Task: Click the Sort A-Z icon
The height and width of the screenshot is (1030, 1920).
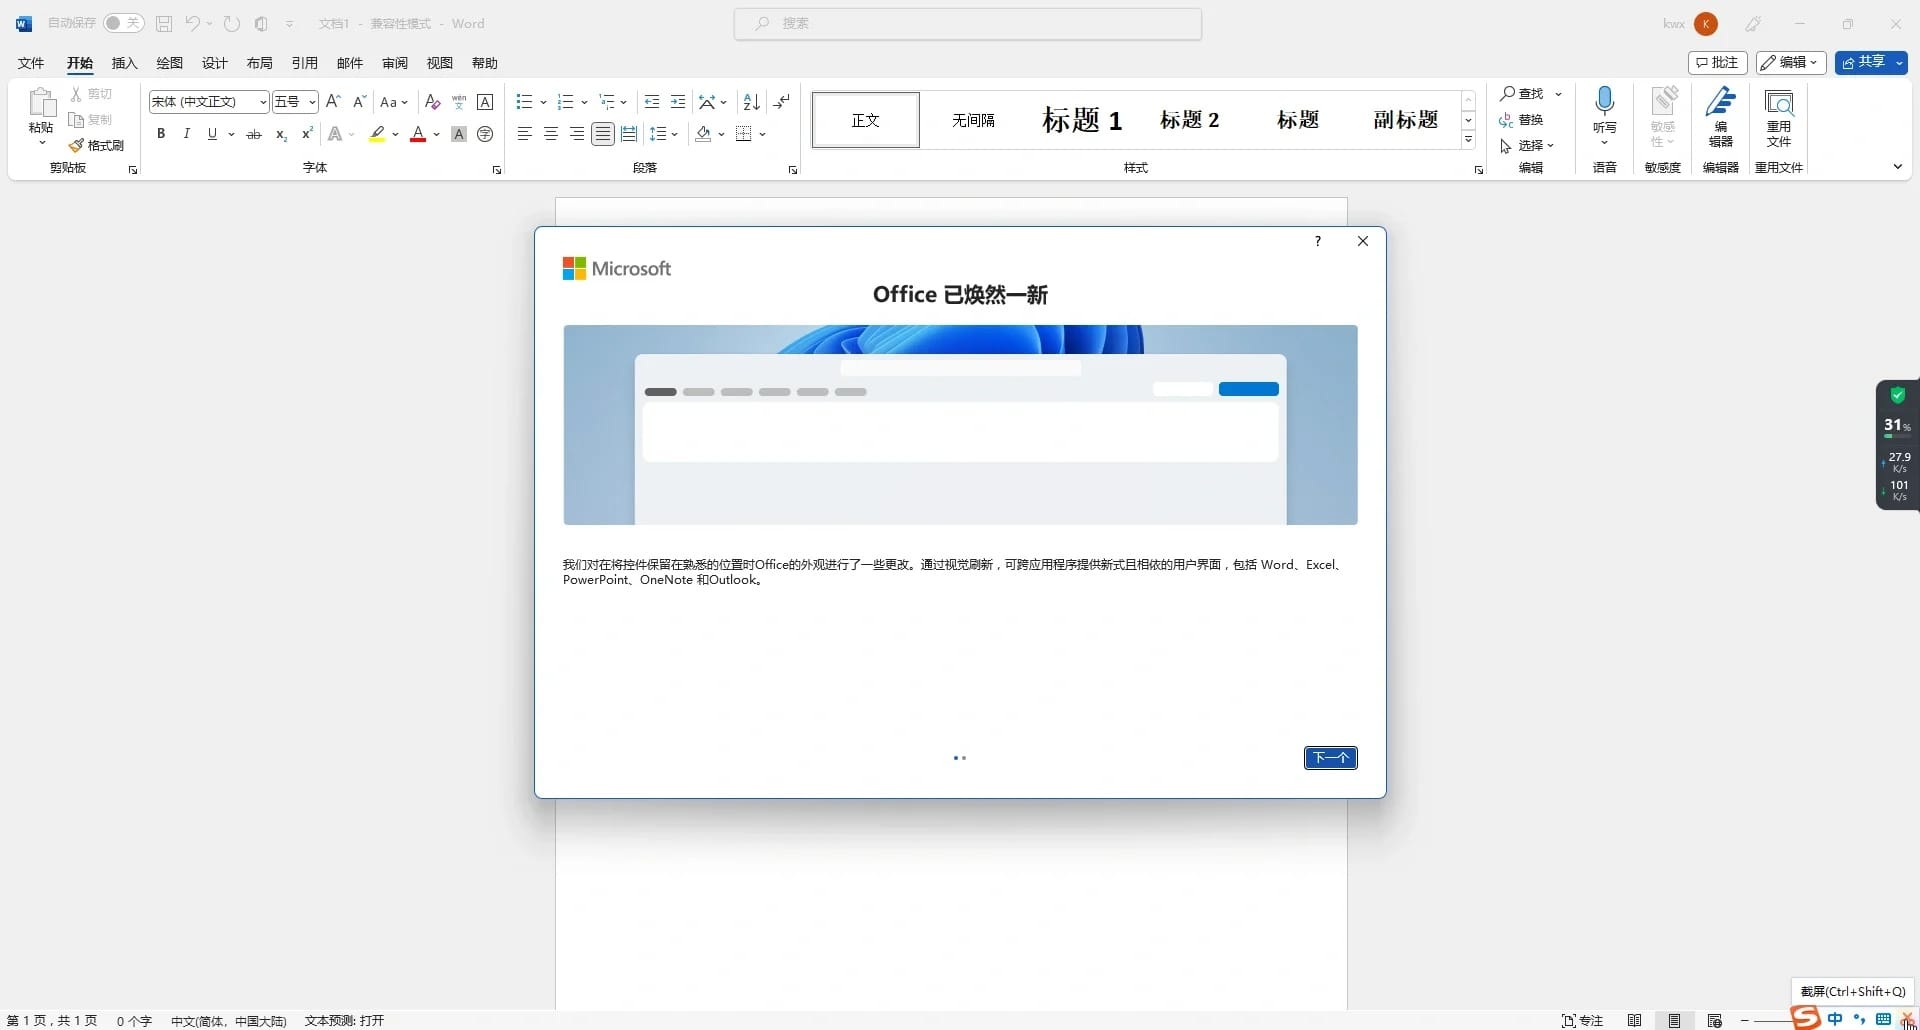Action: point(752,102)
